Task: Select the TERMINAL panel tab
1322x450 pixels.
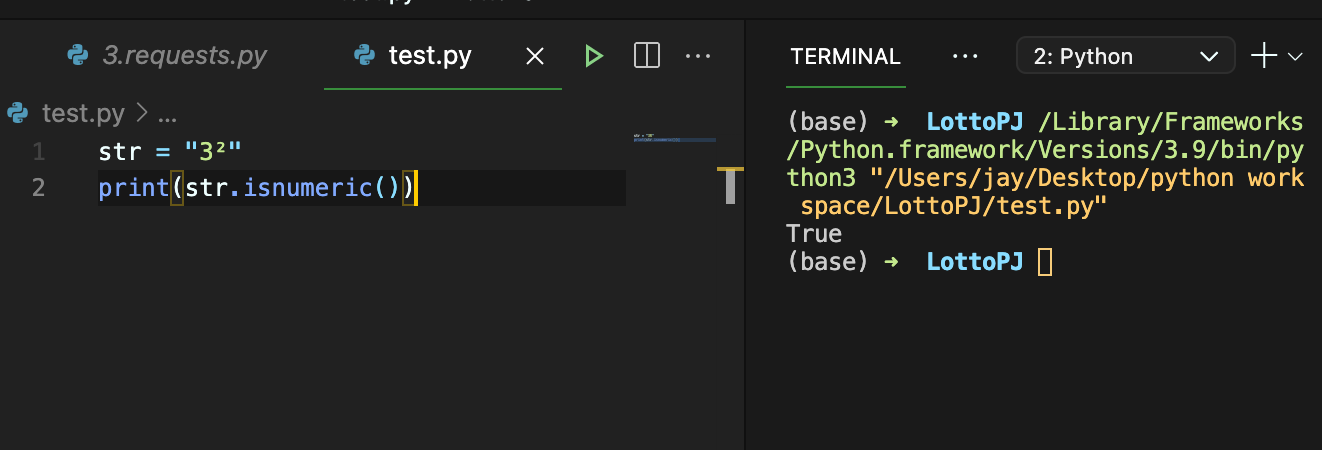Action: point(845,56)
